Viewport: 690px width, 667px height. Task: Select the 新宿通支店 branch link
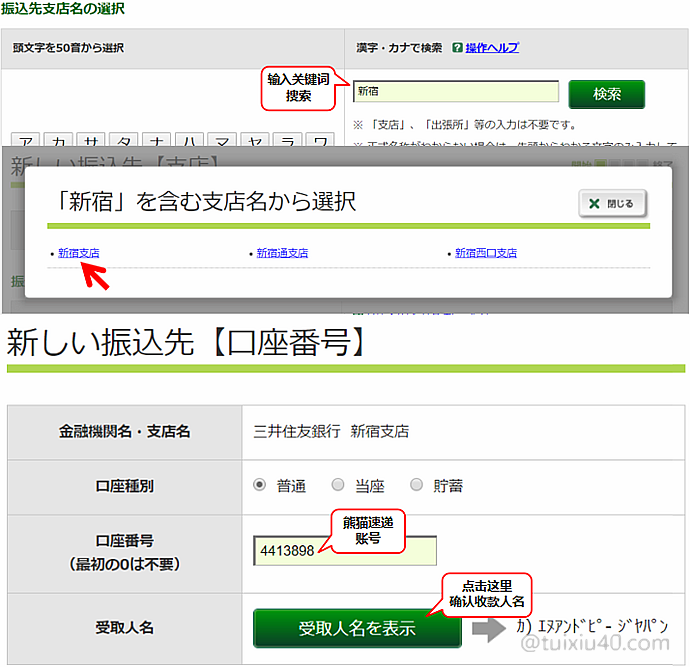tap(282, 253)
